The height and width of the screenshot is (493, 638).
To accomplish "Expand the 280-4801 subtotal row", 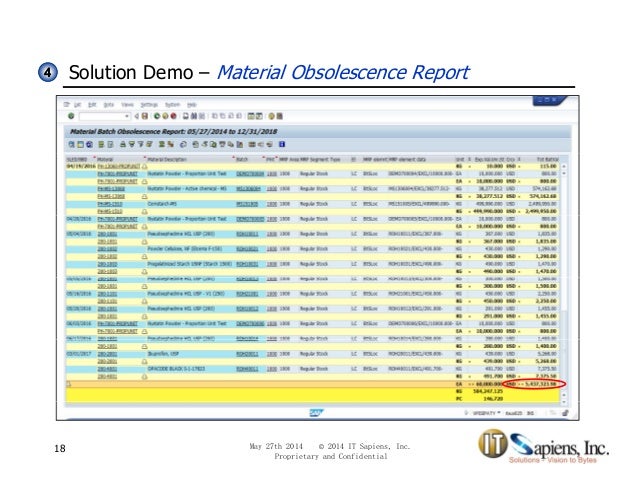I will 144,377.
